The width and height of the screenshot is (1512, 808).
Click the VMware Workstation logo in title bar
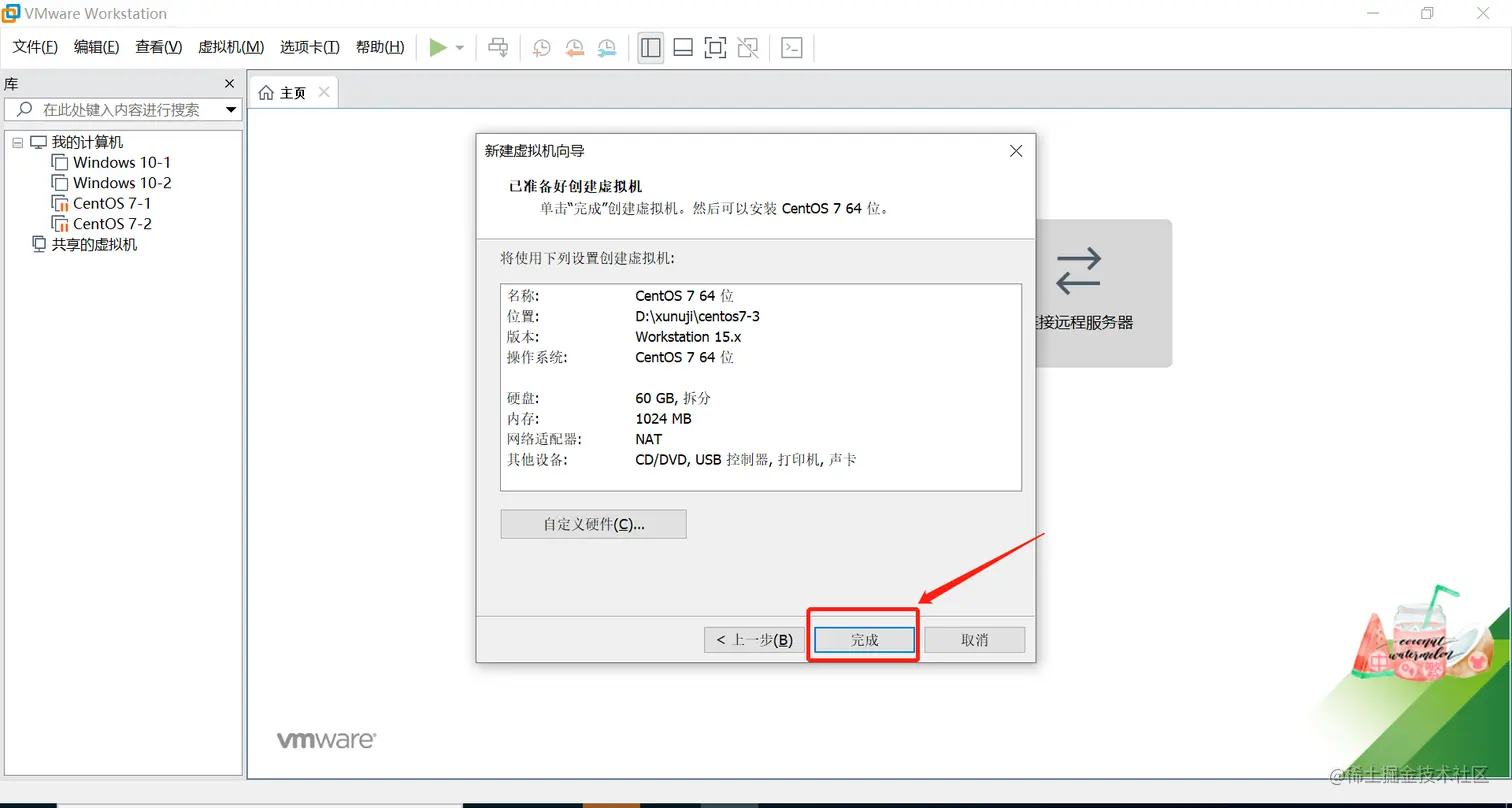tap(10, 13)
